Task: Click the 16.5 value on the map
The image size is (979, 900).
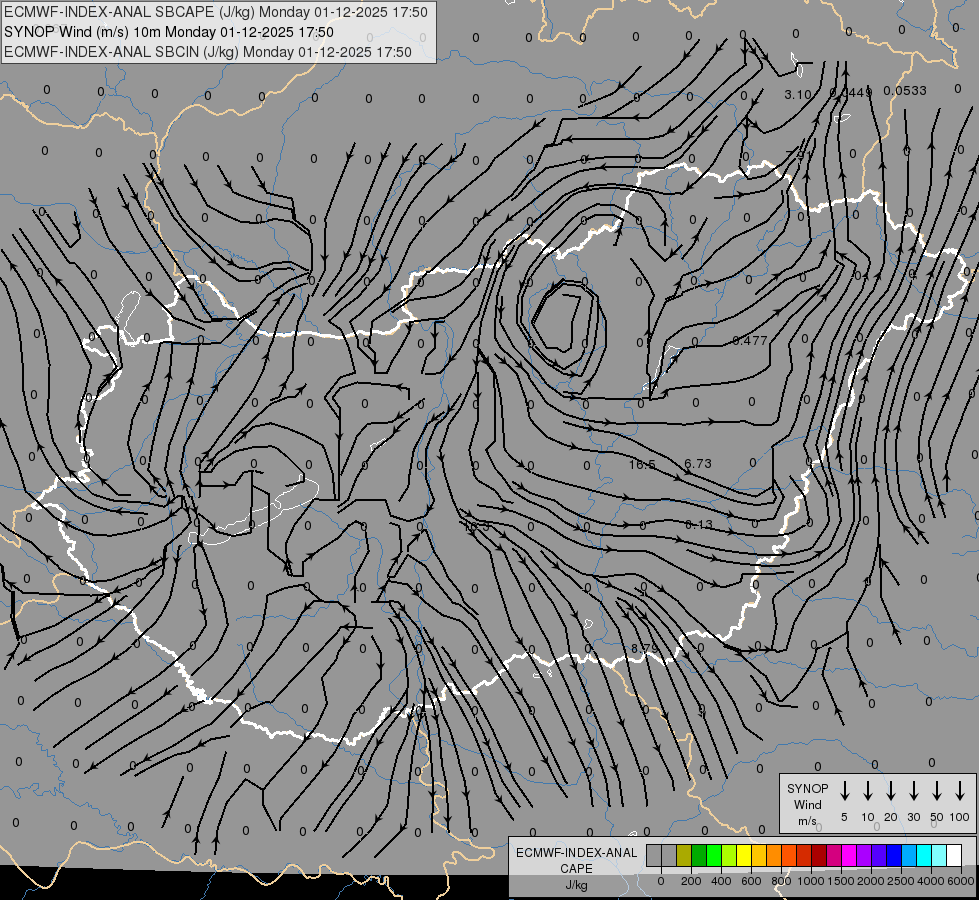Action: [642, 465]
